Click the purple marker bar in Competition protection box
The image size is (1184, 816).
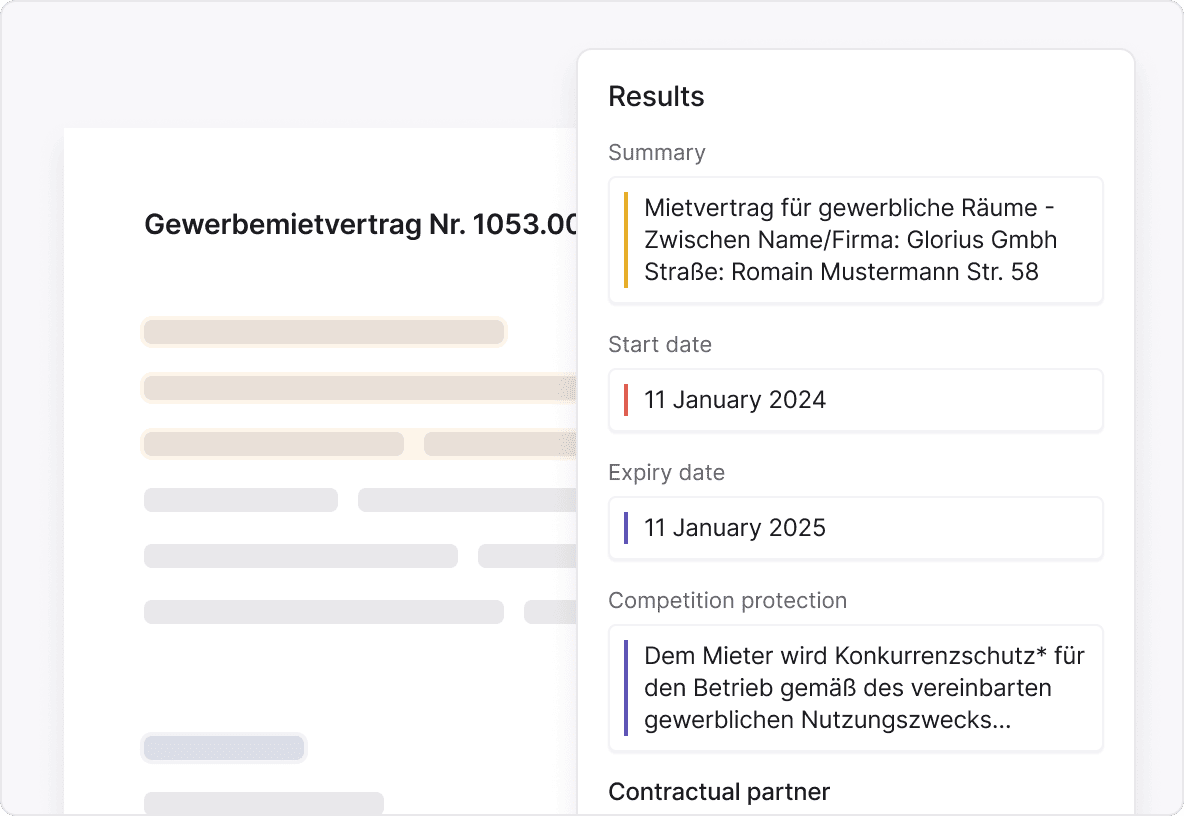pos(626,688)
